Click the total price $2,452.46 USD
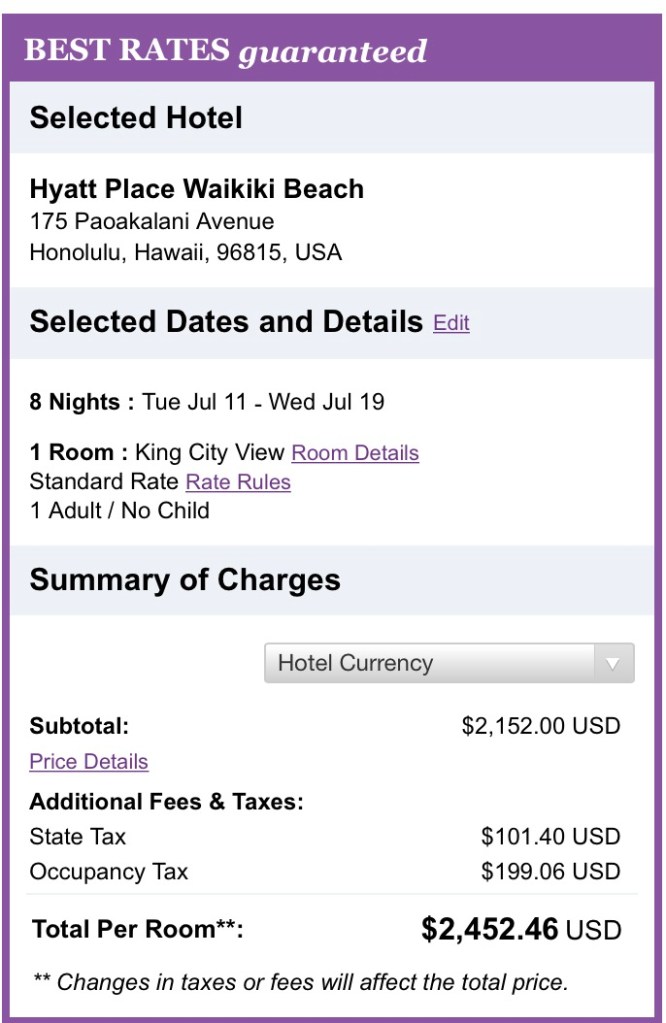Image resolution: width=666 pixels, height=1023 pixels. [521, 930]
